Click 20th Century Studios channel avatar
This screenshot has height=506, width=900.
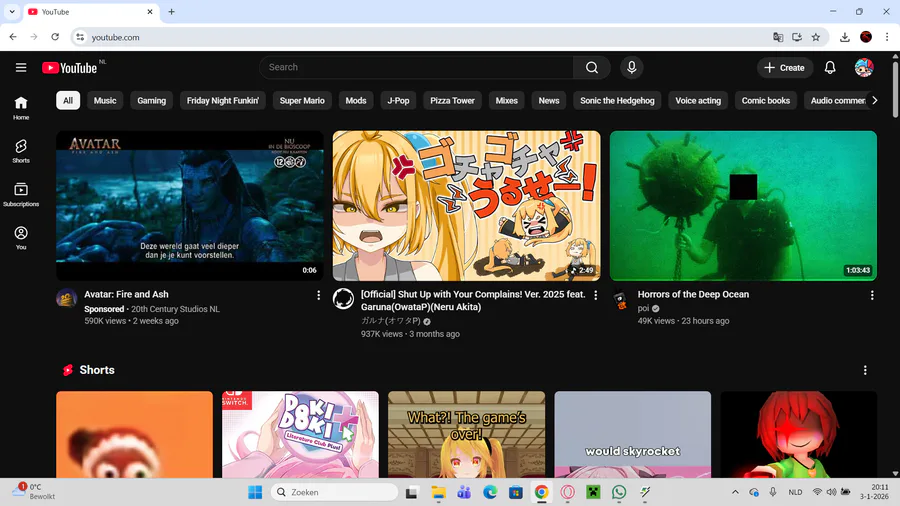67,298
